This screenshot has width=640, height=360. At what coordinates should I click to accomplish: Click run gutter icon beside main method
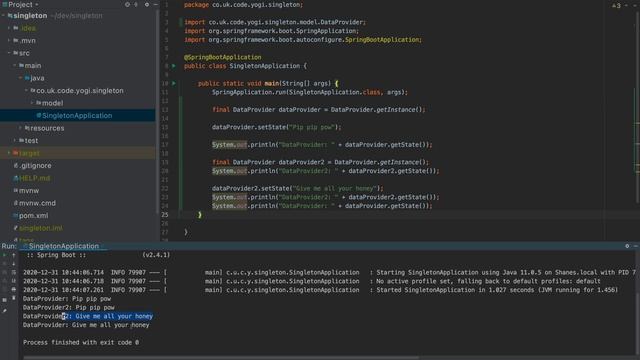click(174, 83)
